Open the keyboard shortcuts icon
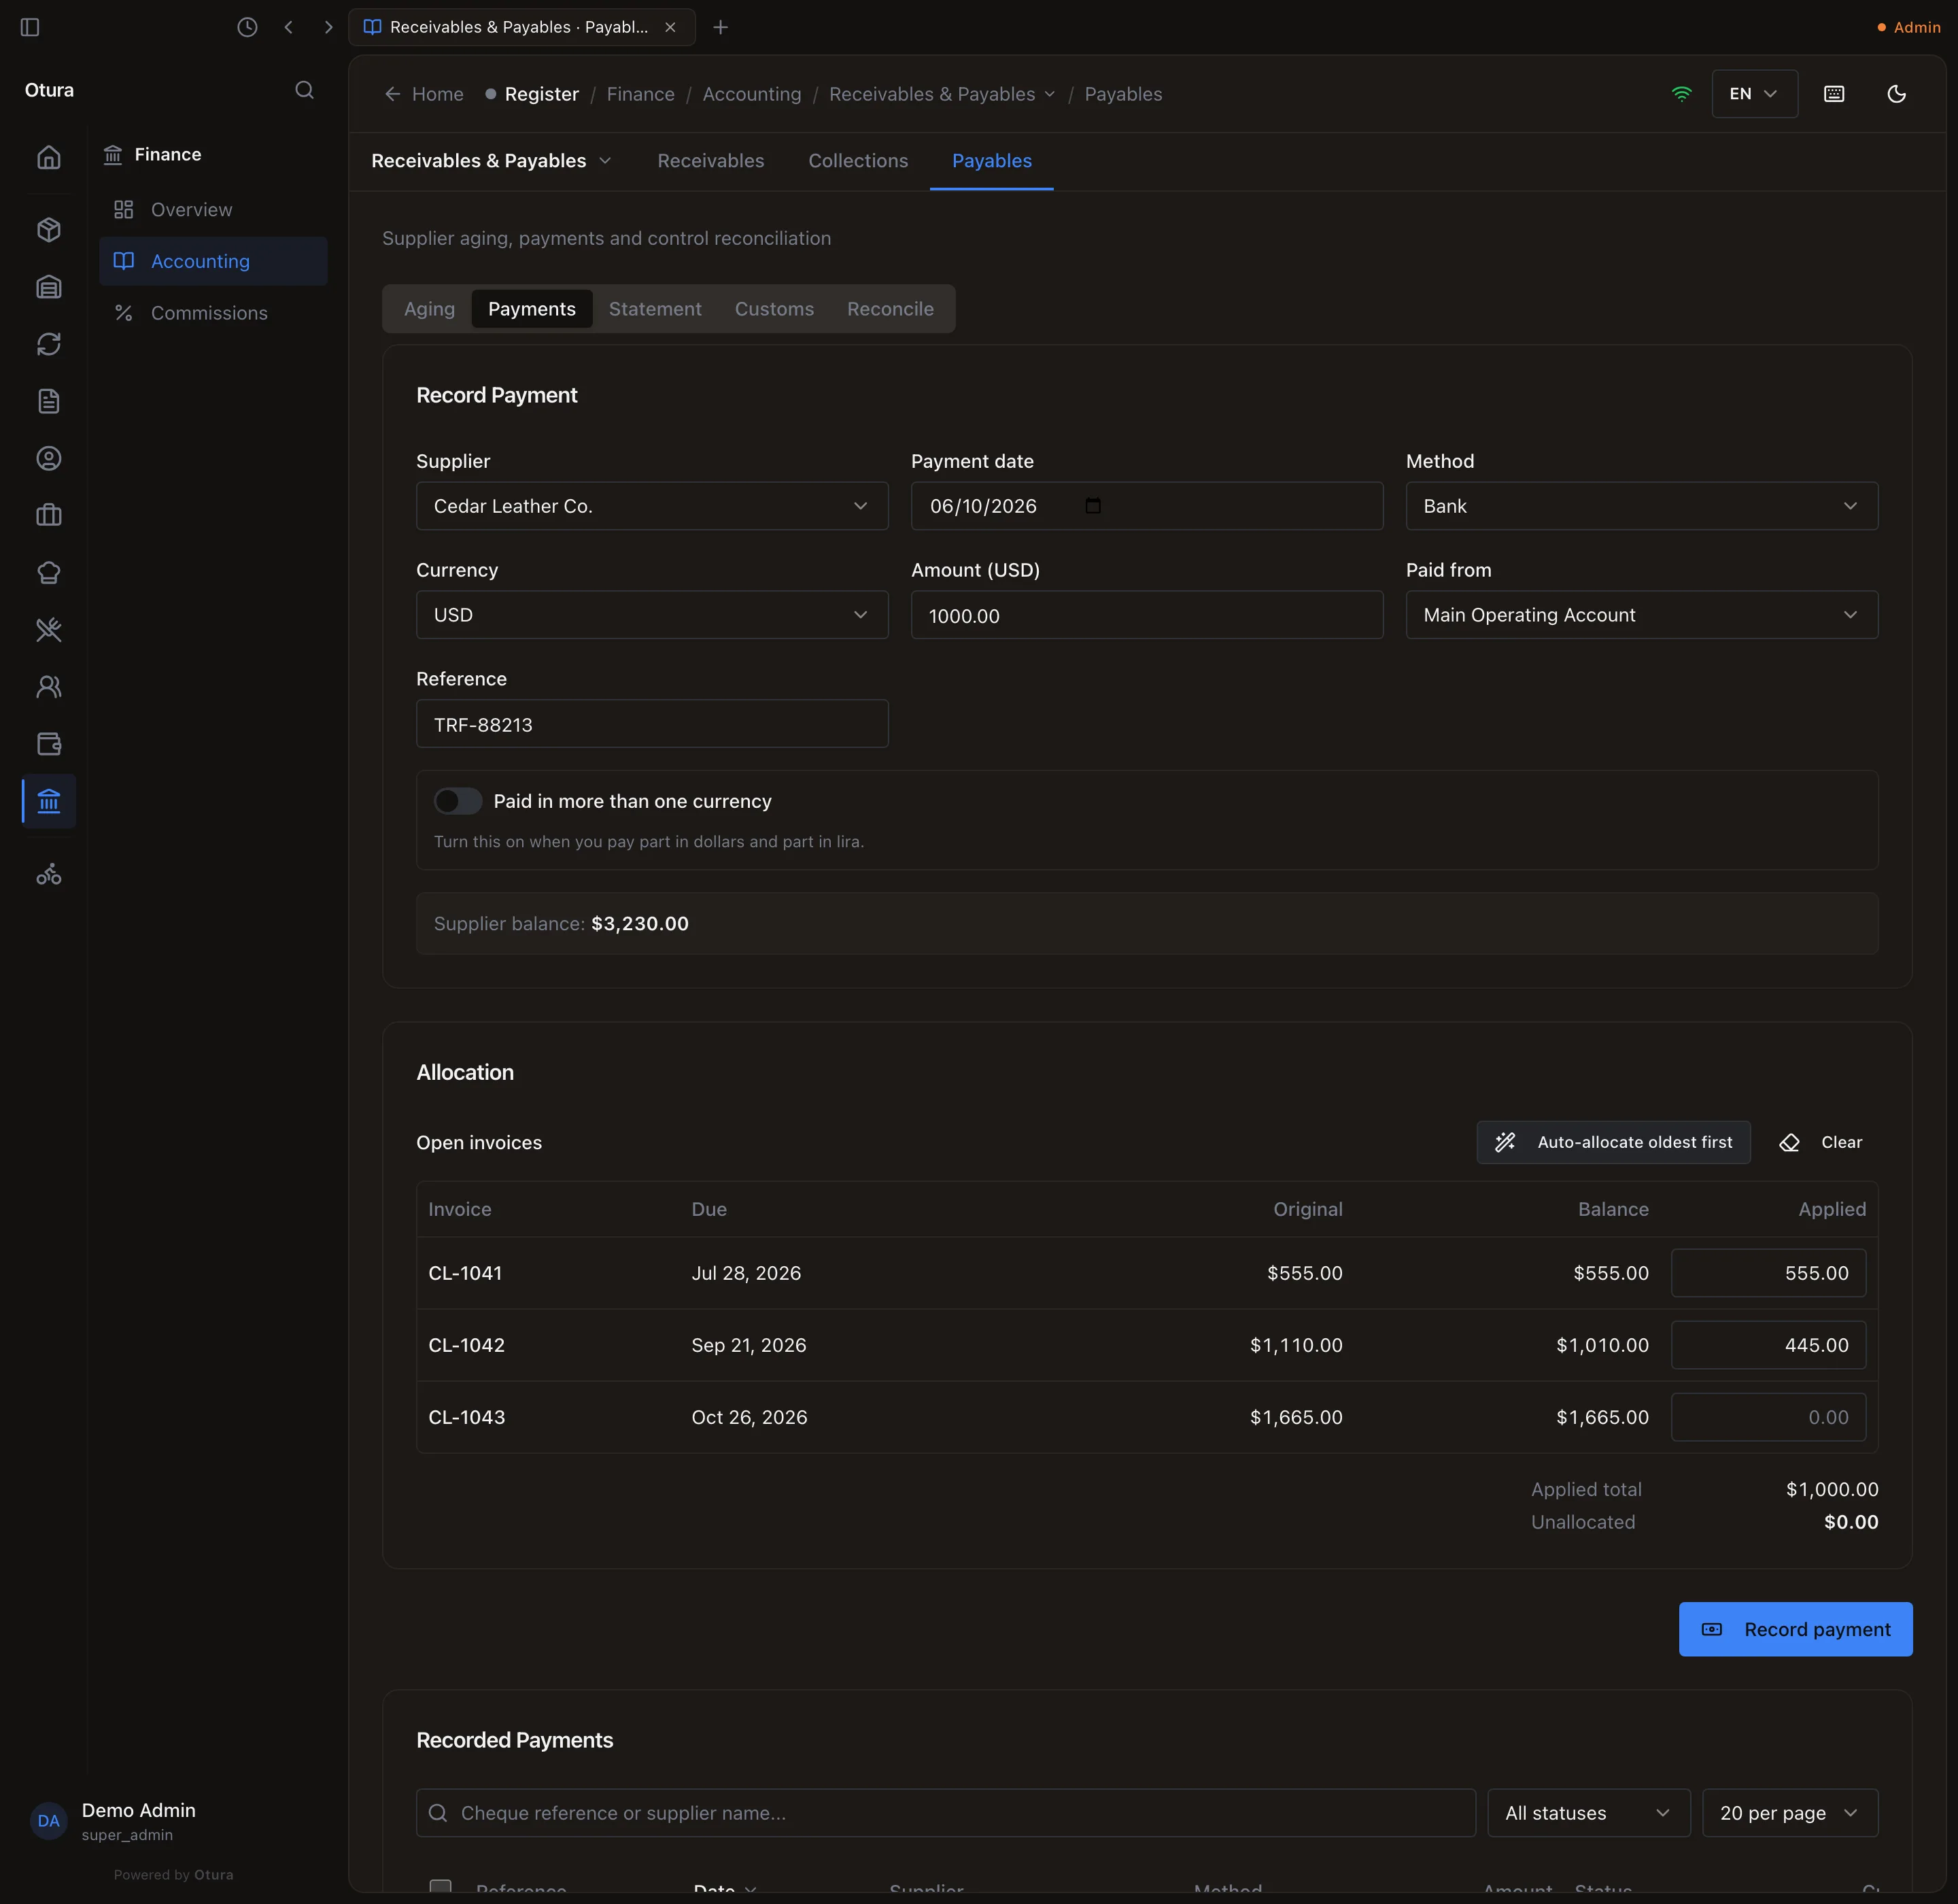Viewport: 1958px width, 1904px height. tap(1834, 94)
